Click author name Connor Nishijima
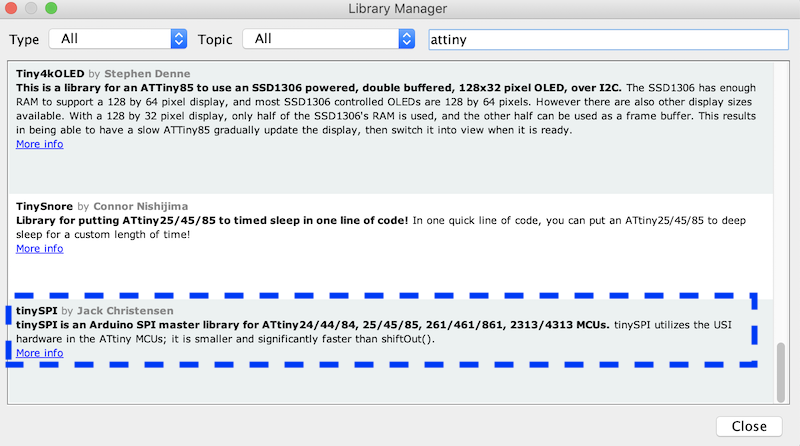Image resolution: width=800 pixels, height=446 pixels. (x=140, y=206)
